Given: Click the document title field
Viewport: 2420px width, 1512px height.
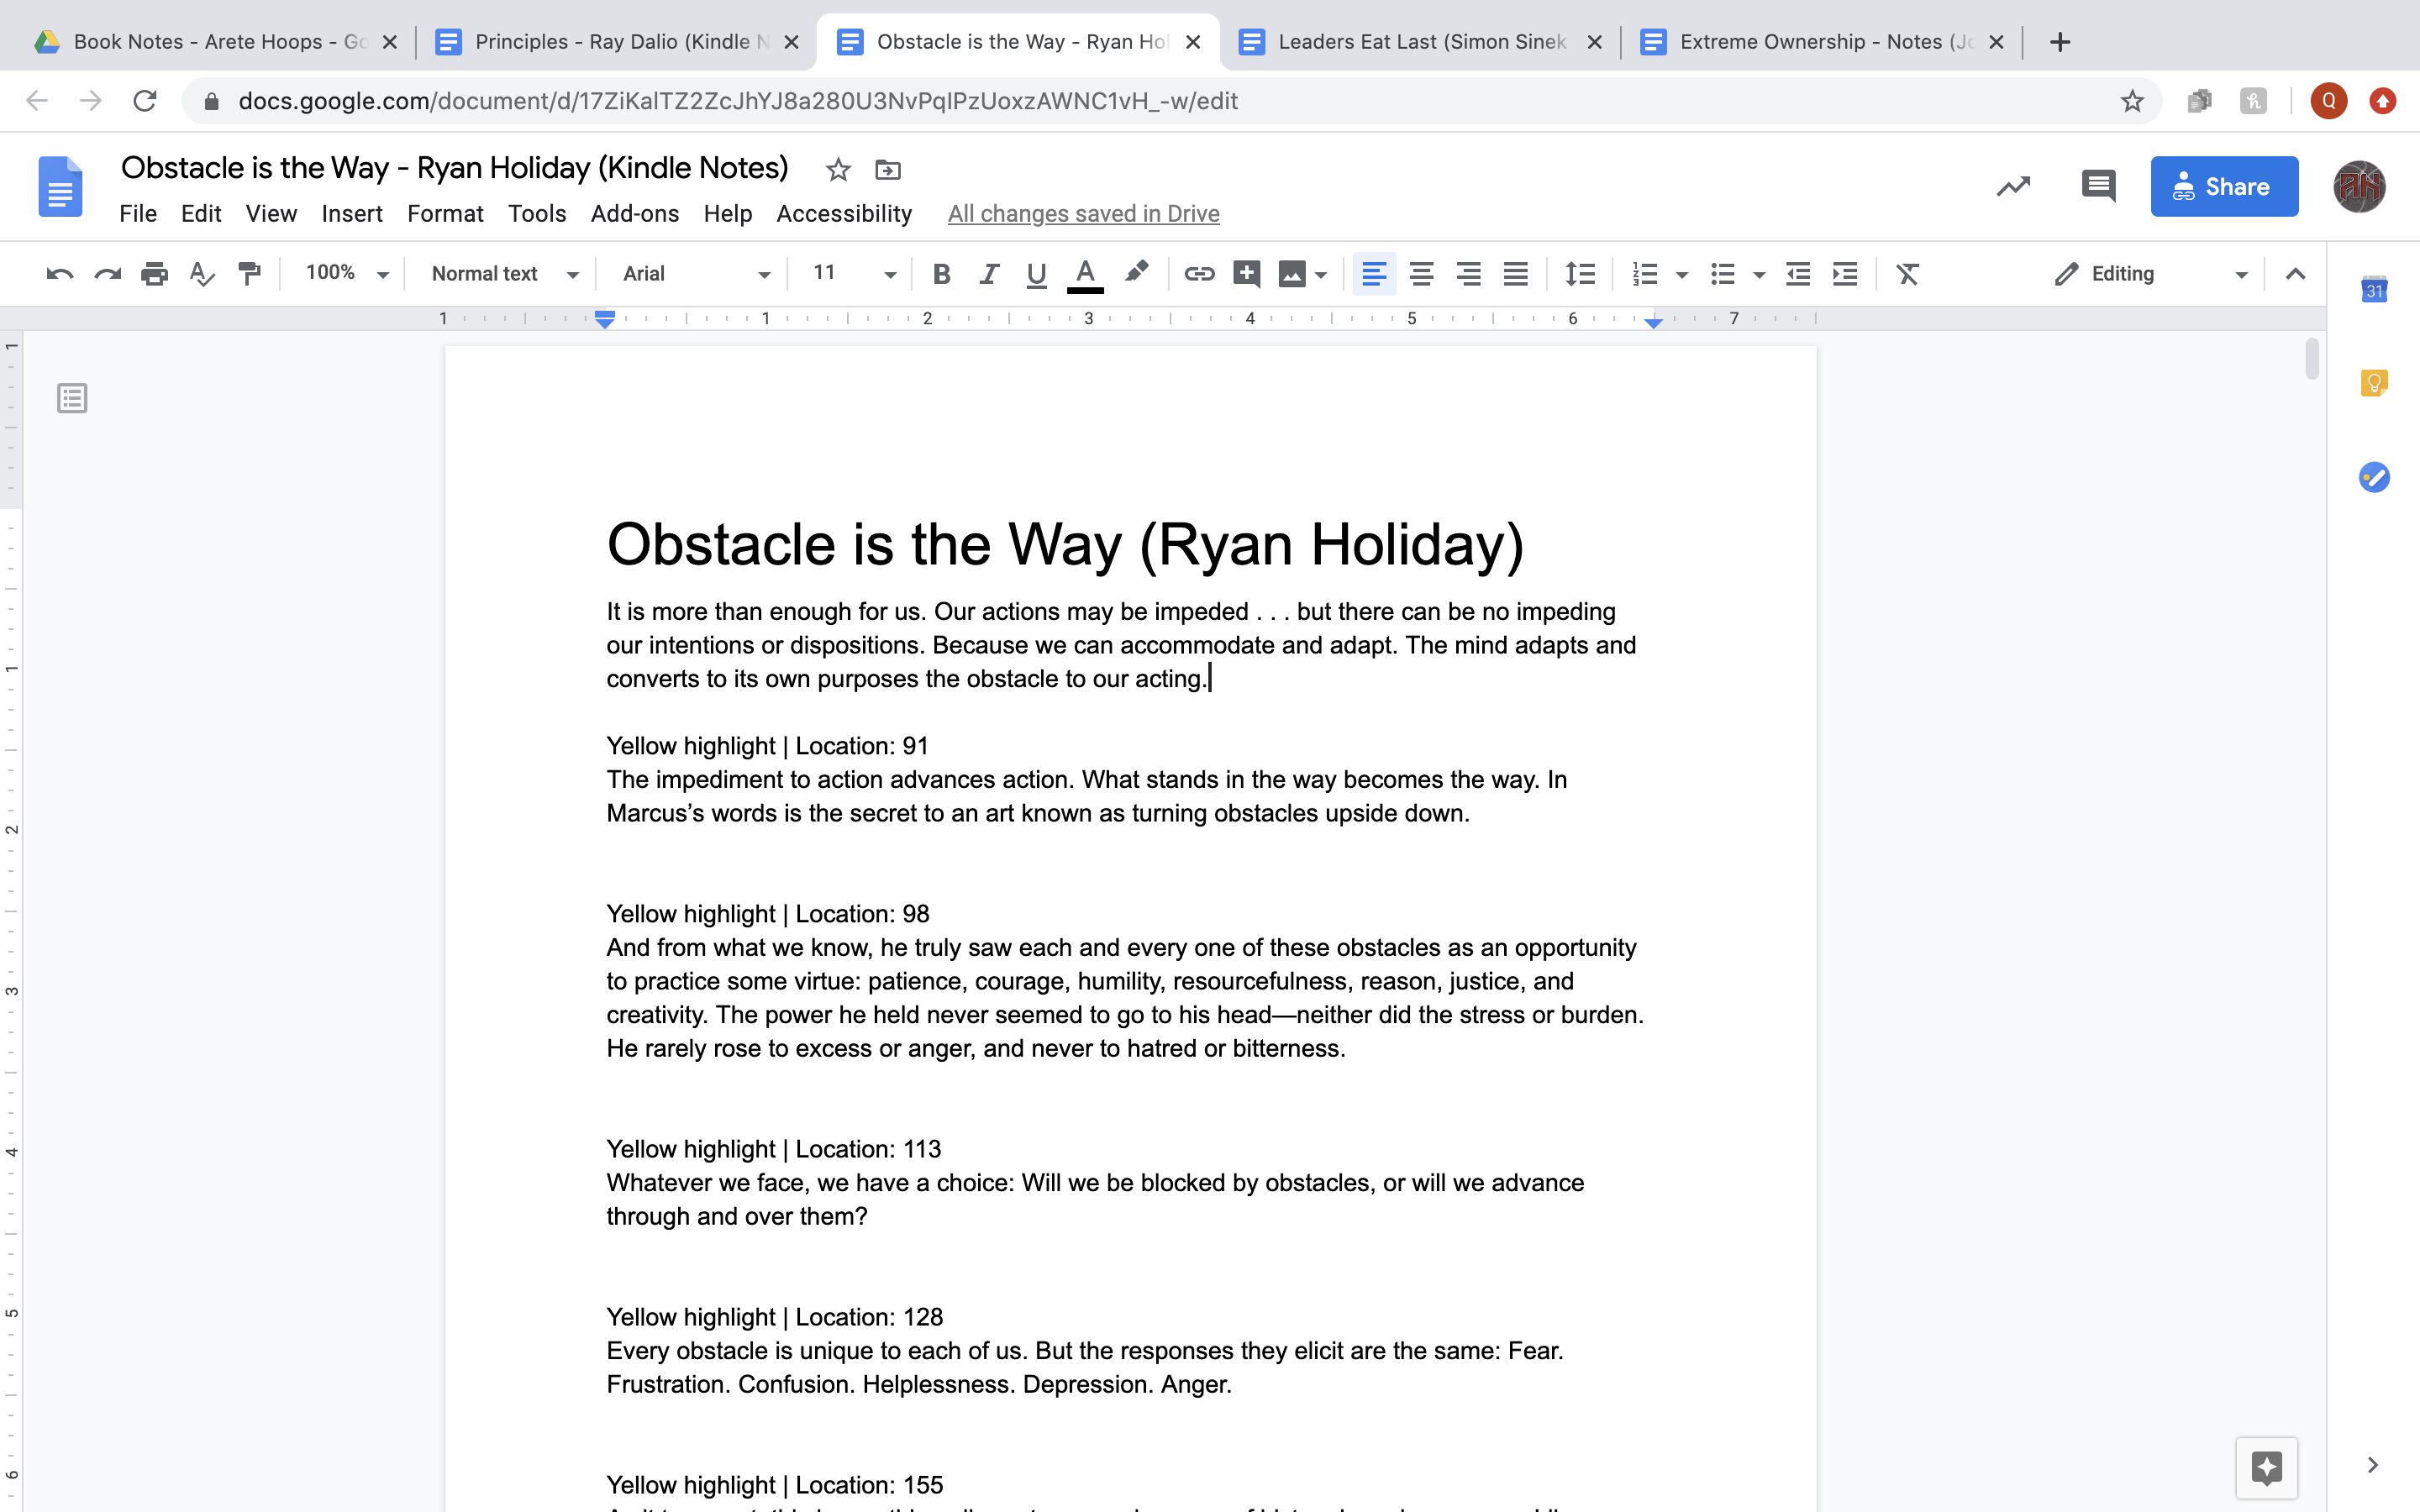Looking at the screenshot, I should [x=454, y=168].
